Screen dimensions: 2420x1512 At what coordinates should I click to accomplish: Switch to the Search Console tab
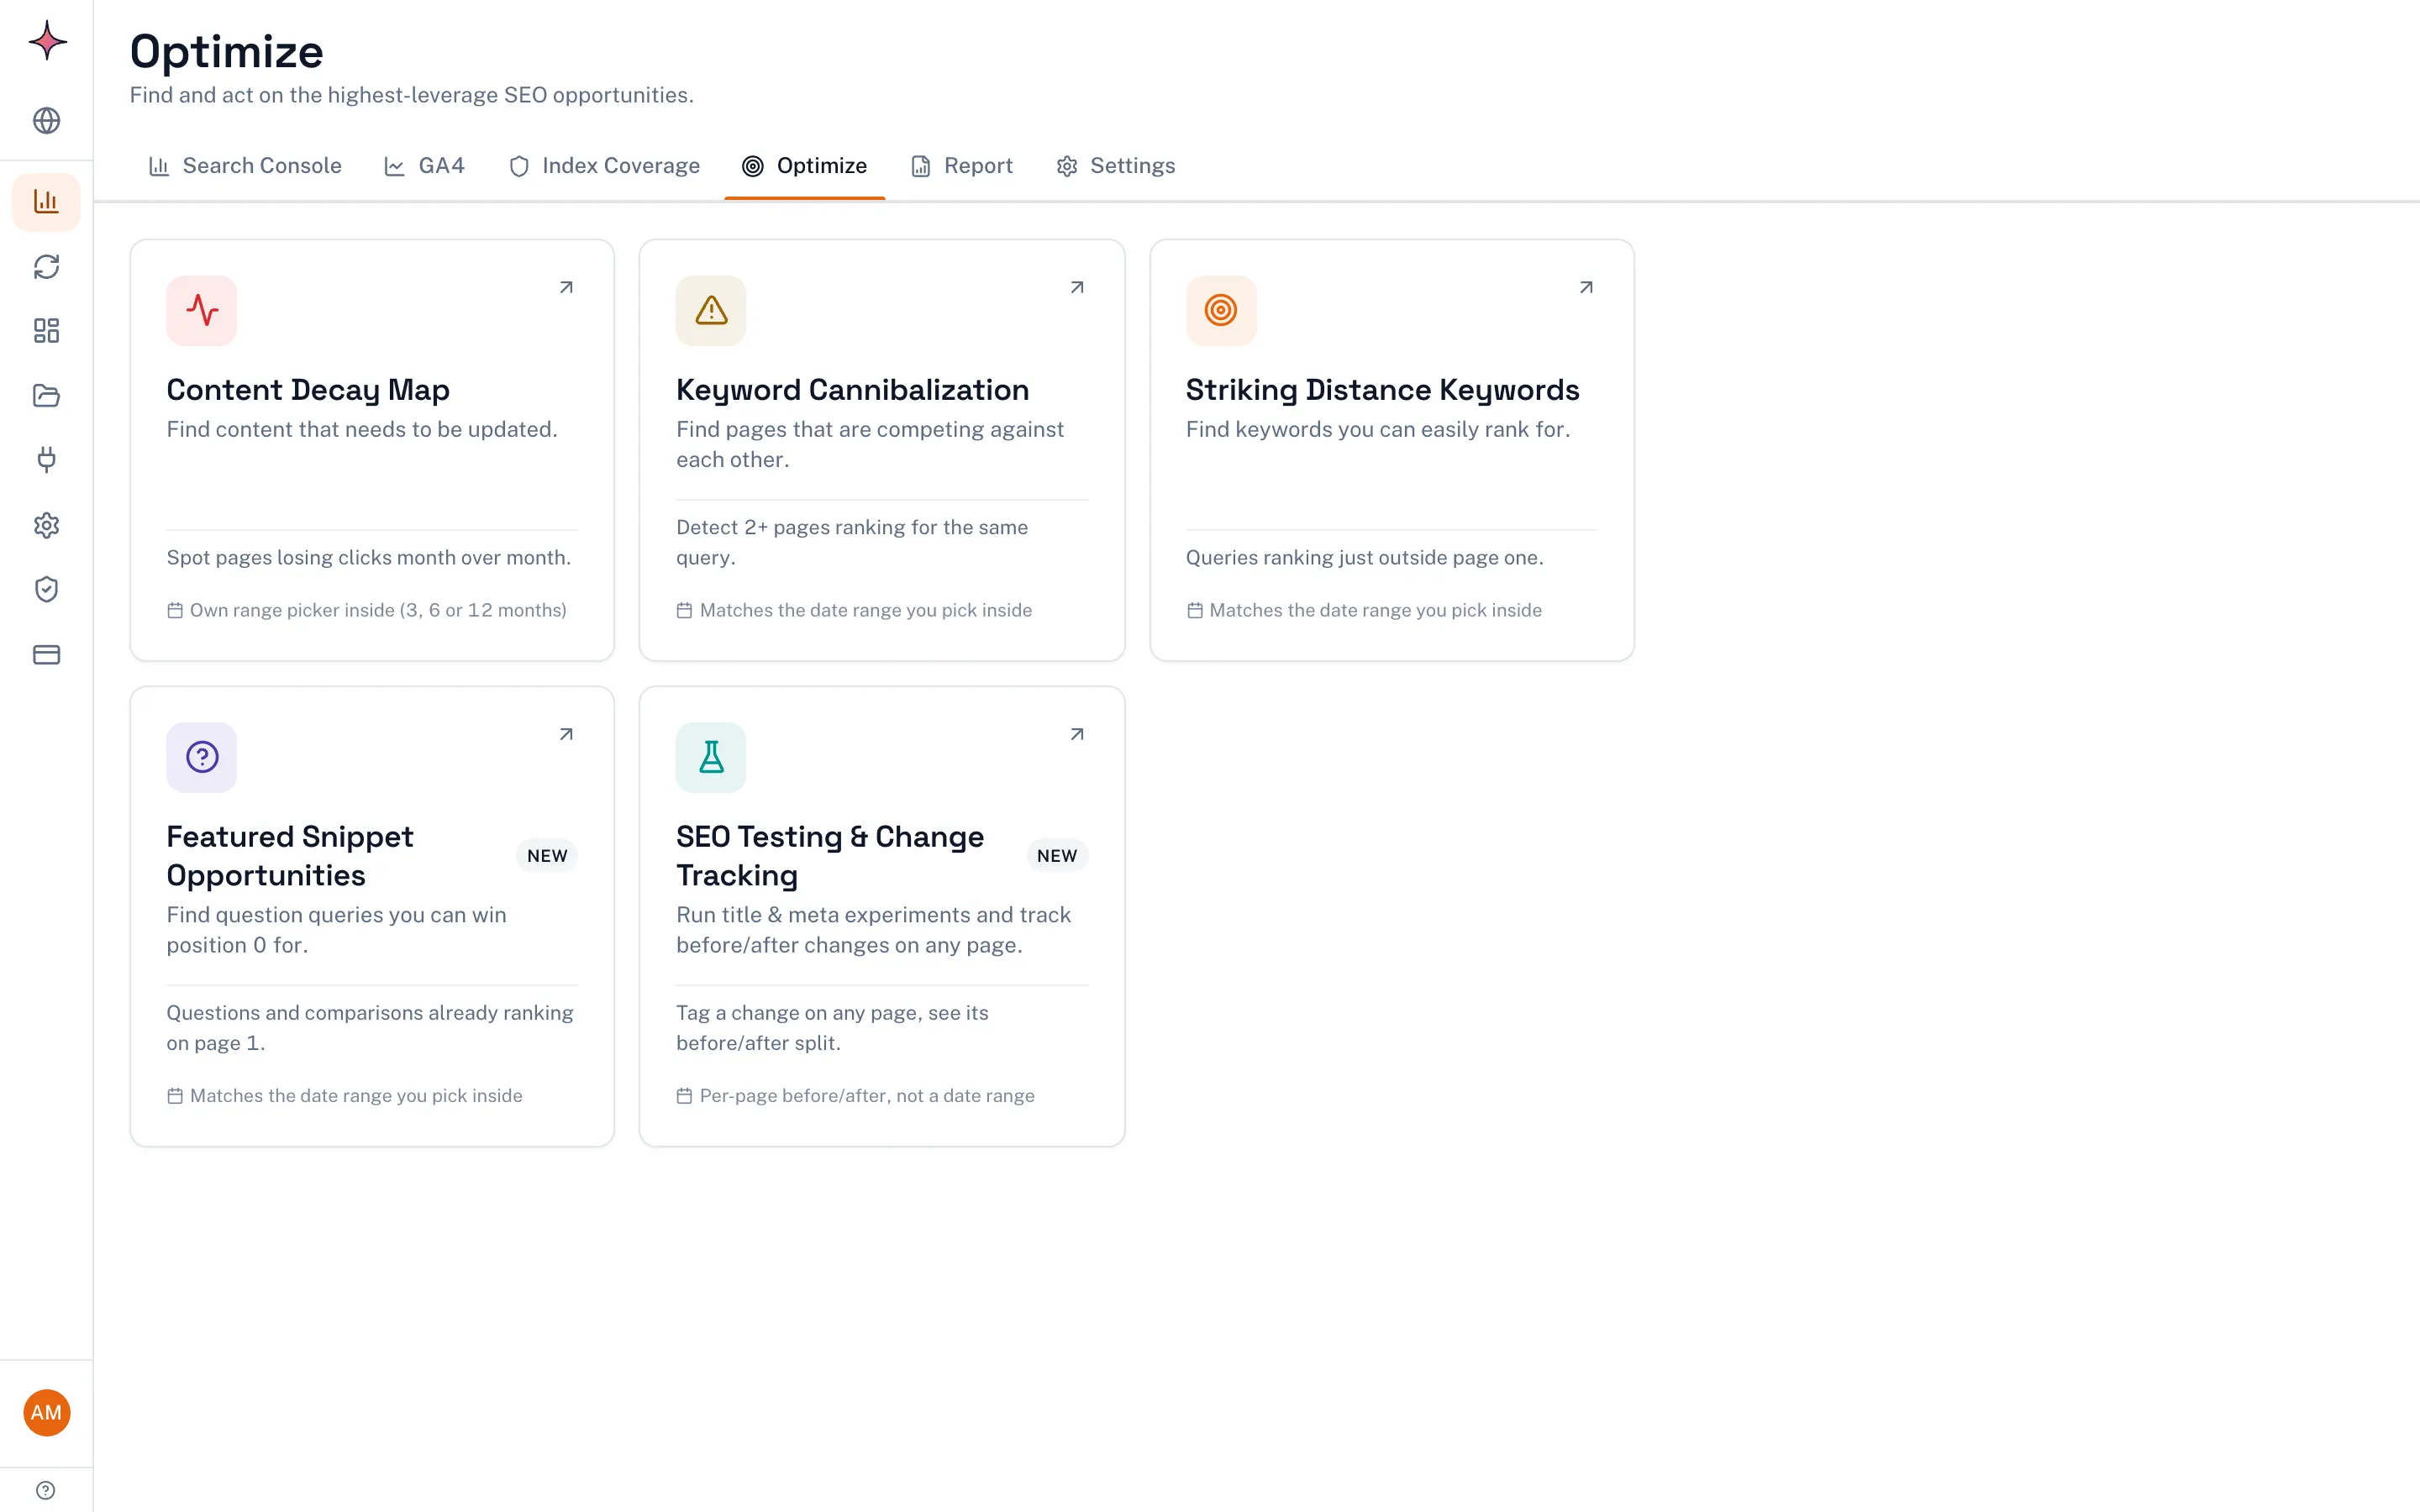[x=245, y=166]
